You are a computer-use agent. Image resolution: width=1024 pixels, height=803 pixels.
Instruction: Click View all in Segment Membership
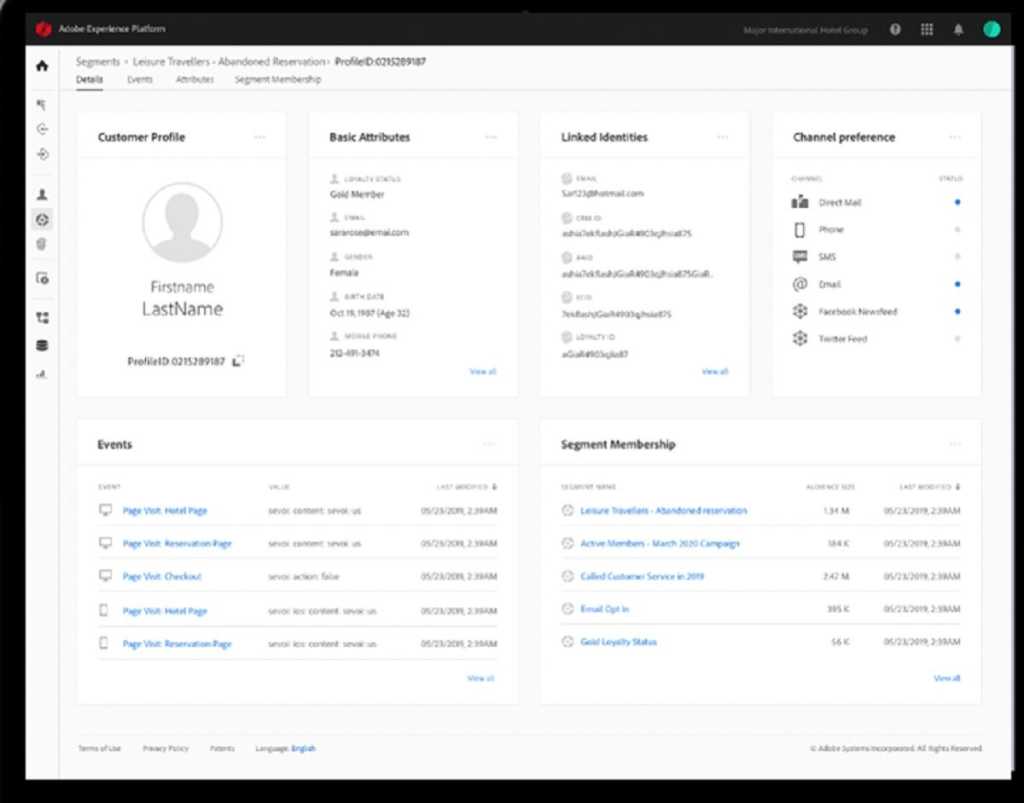[947, 678]
